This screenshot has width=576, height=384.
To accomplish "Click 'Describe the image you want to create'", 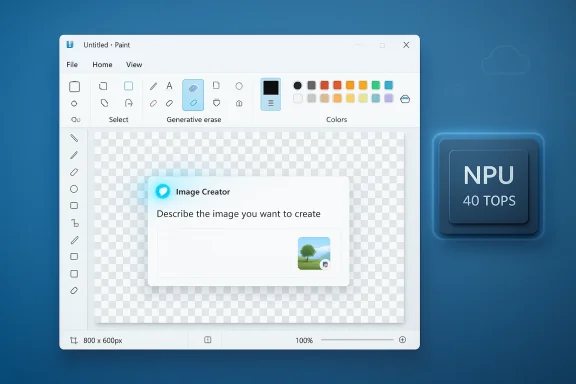I will click(x=238, y=214).
